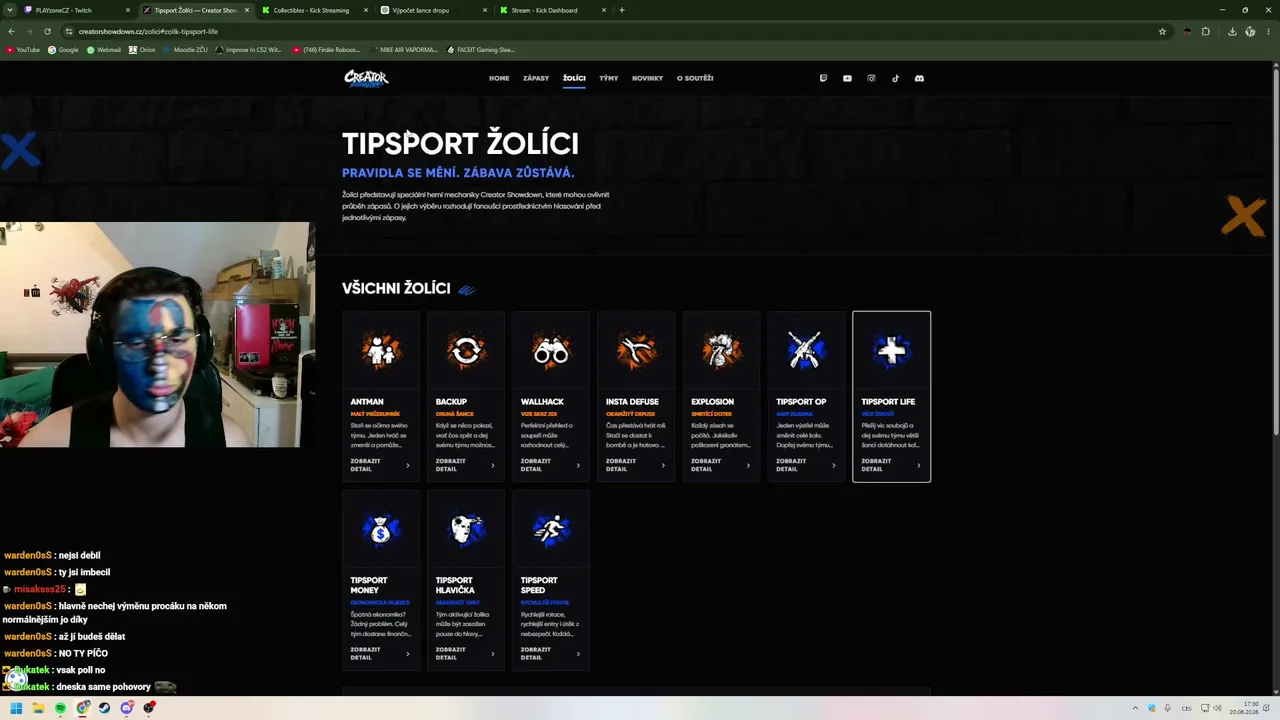The width and height of the screenshot is (1280, 720).
Task: Open the Discord icon in site header
Action: (x=919, y=78)
